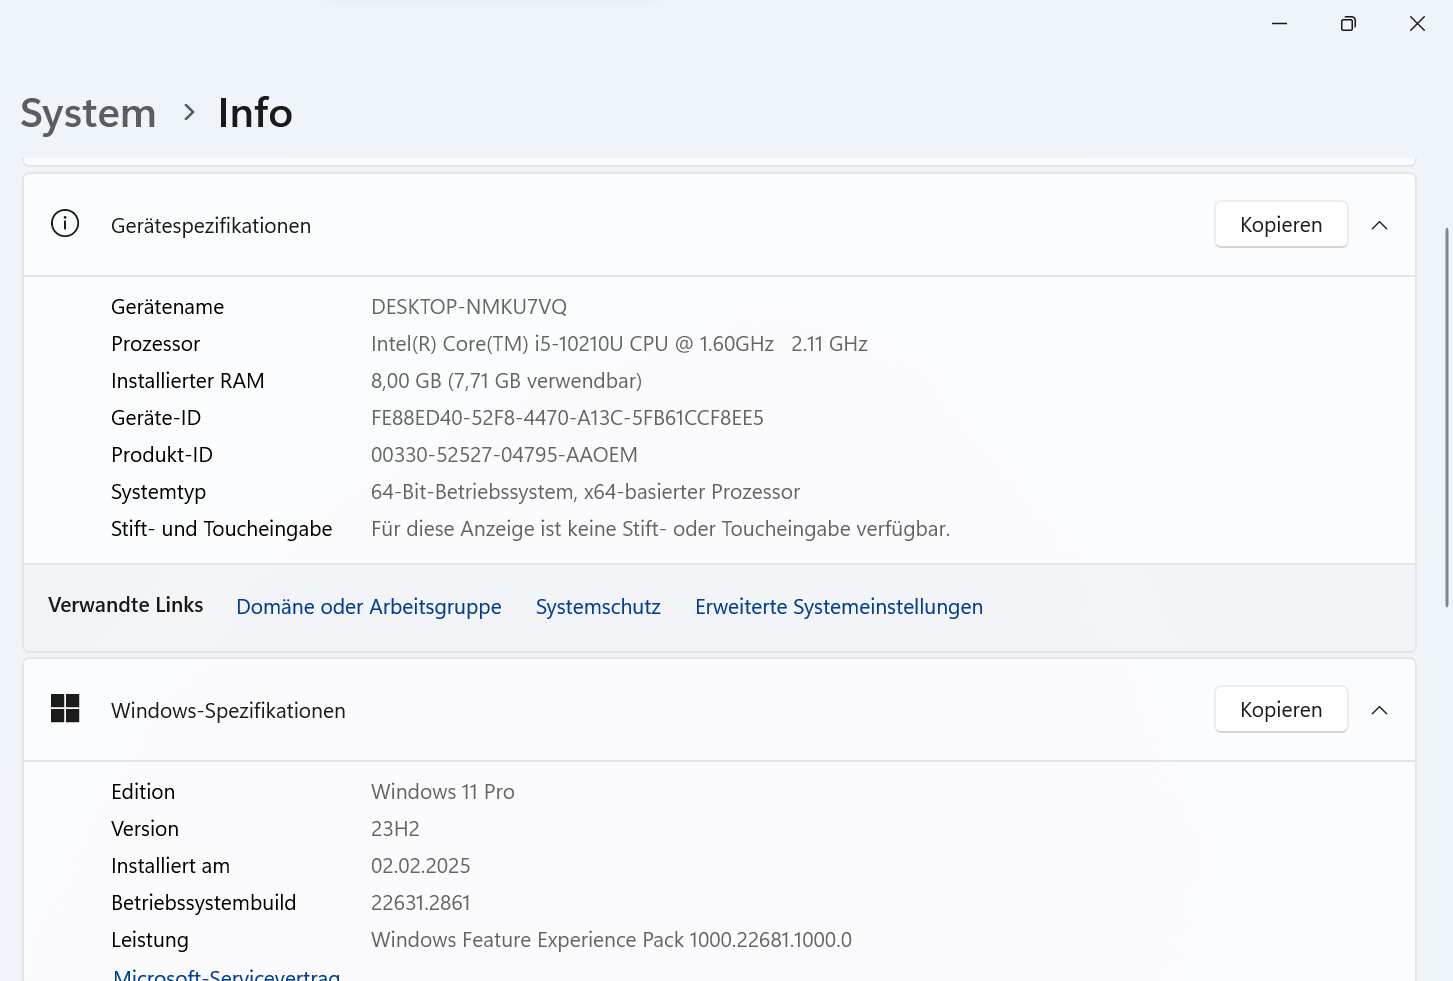Select the Edition value Windows 11 Pro
The image size is (1453, 981).
tap(443, 792)
